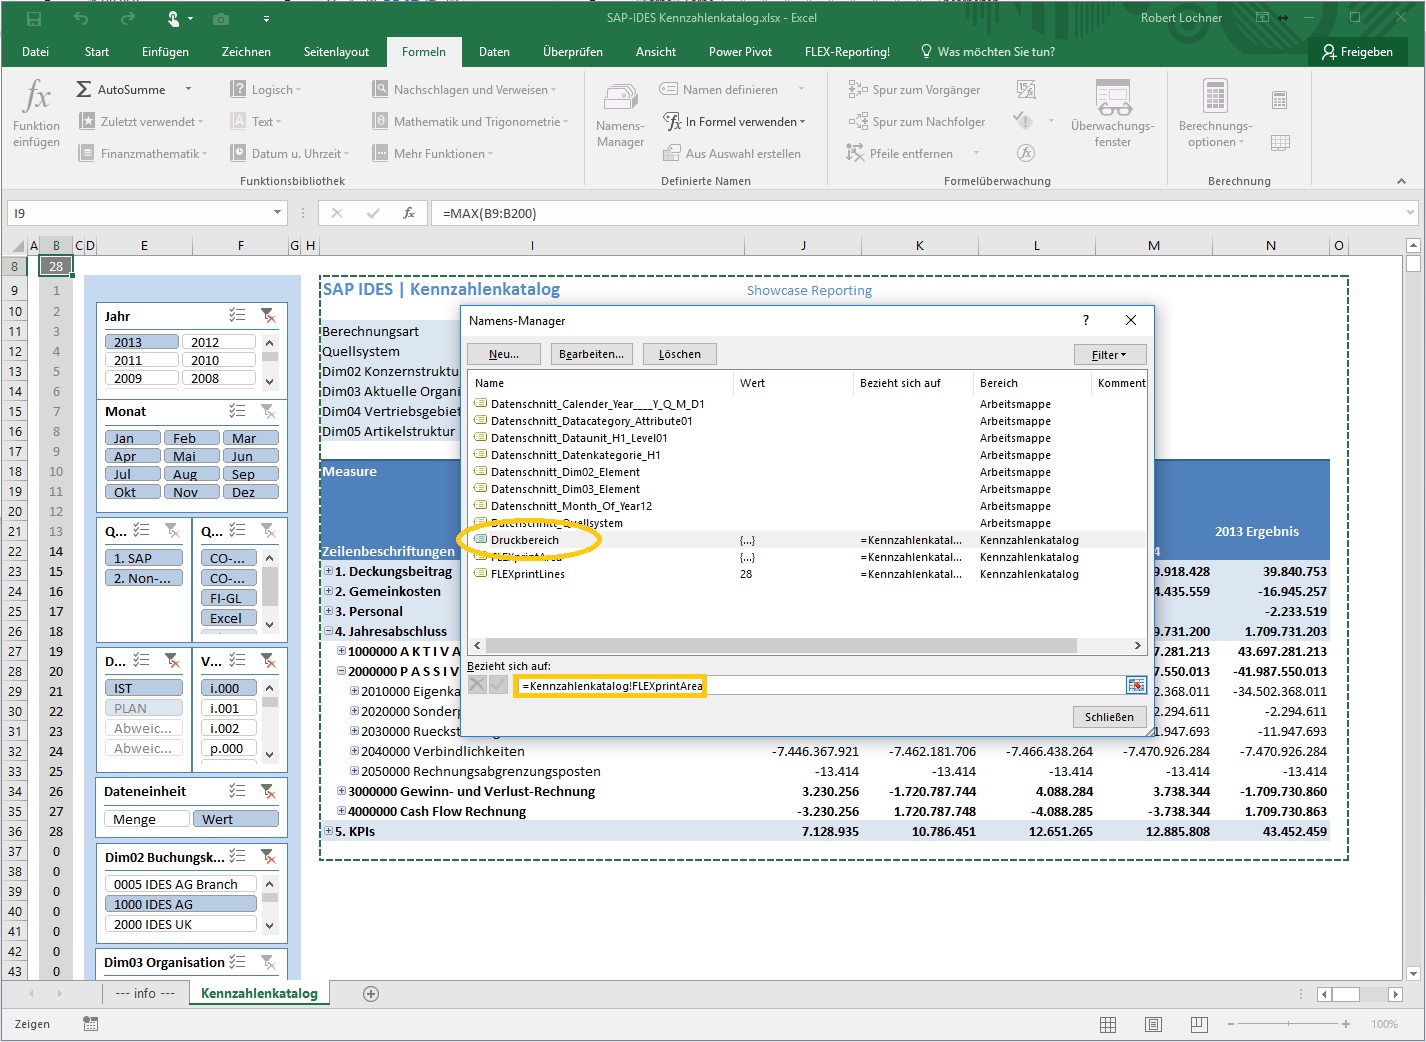
Task: Switch to the Daten ribbon tab
Action: coord(494,51)
